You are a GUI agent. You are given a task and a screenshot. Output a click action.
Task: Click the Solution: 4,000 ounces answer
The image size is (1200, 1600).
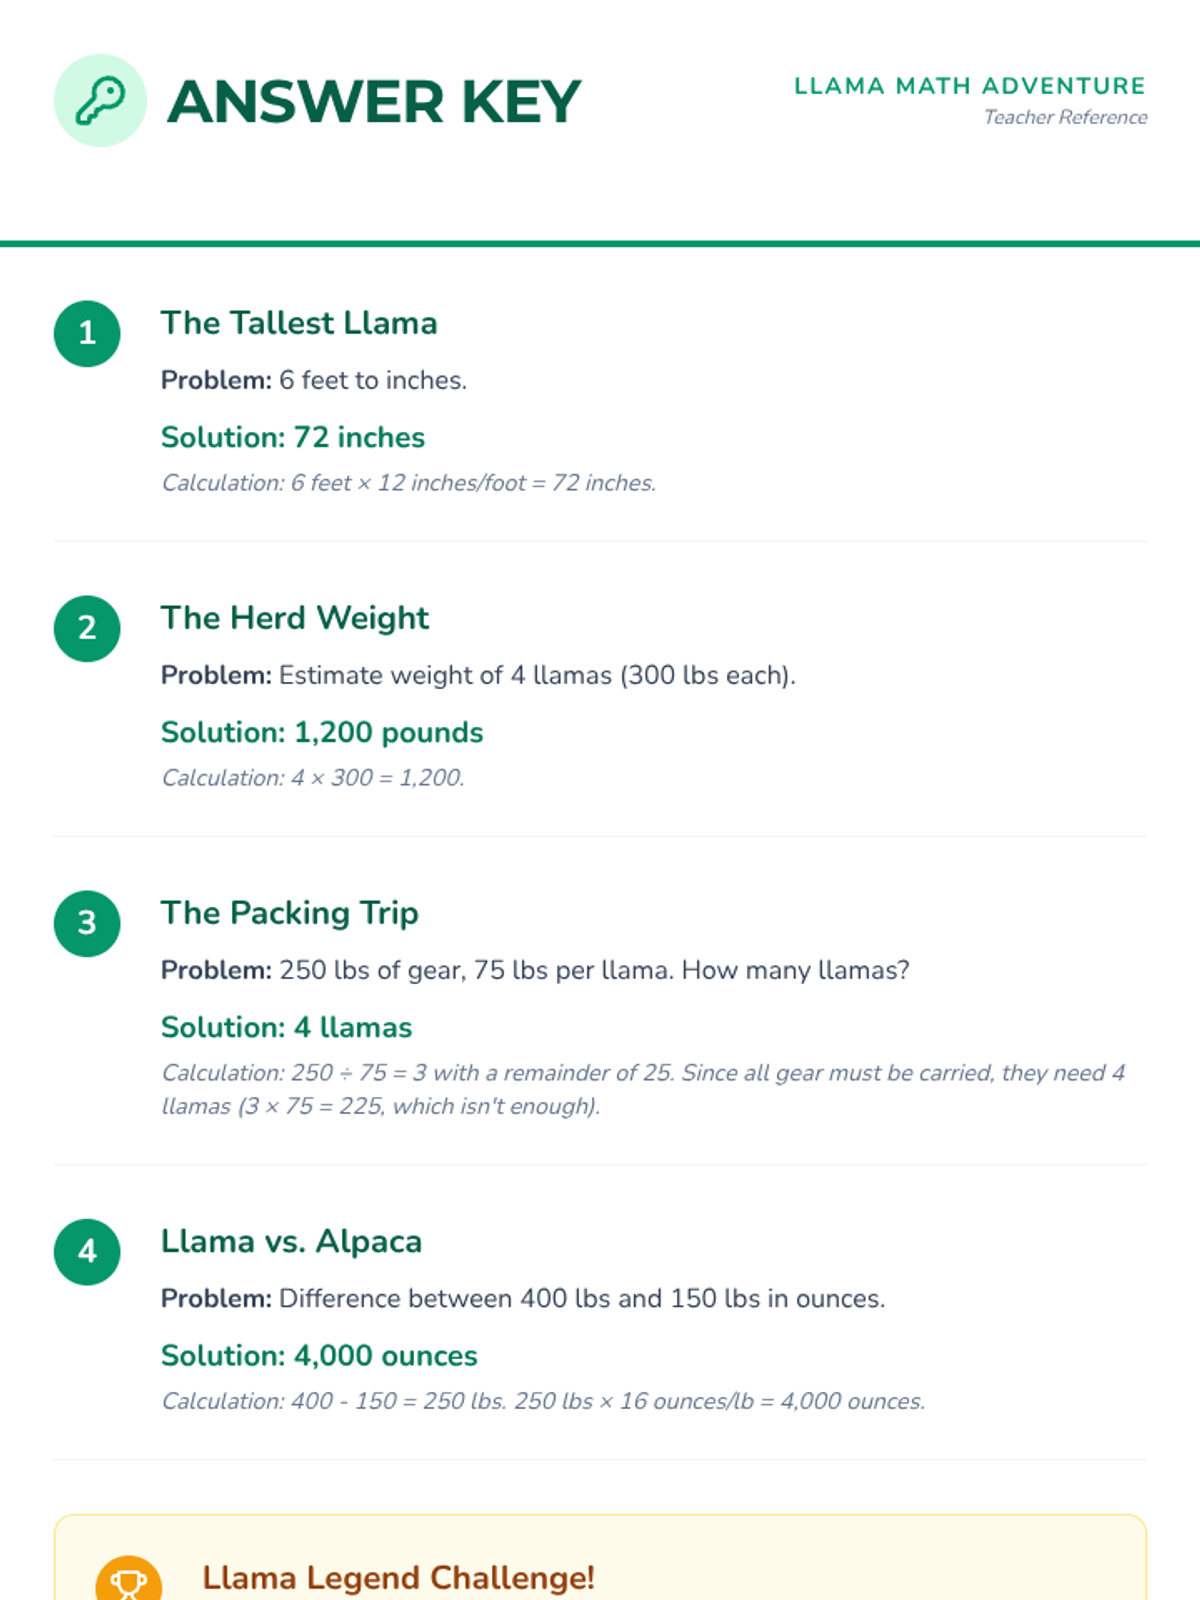tap(319, 1355)
